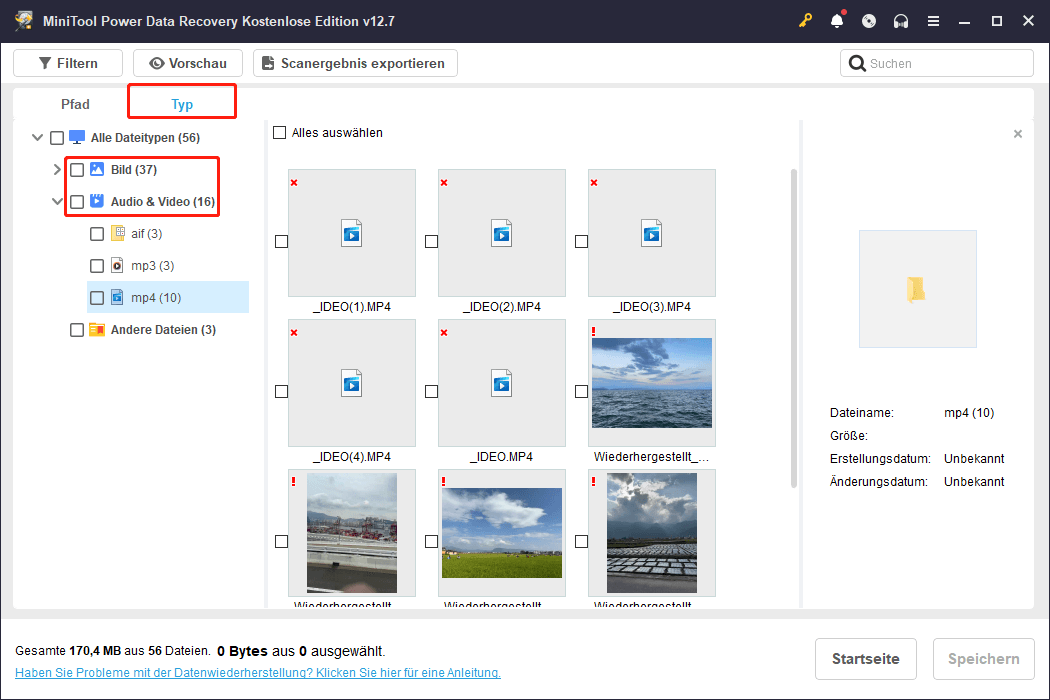
Task: Open support using the headset icon
Action: tap(901, 20)
